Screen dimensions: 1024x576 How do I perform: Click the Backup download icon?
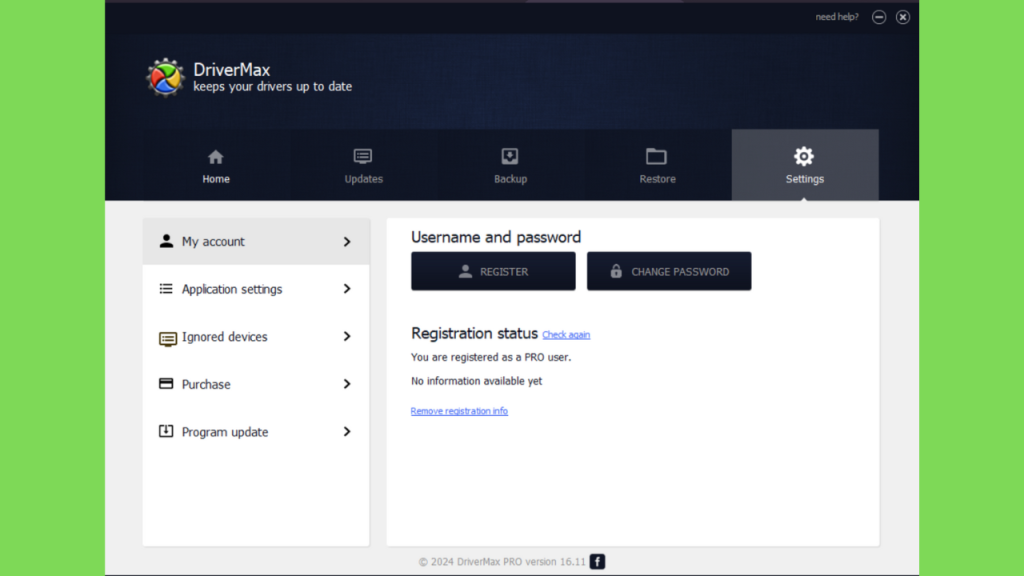[510, 157]
